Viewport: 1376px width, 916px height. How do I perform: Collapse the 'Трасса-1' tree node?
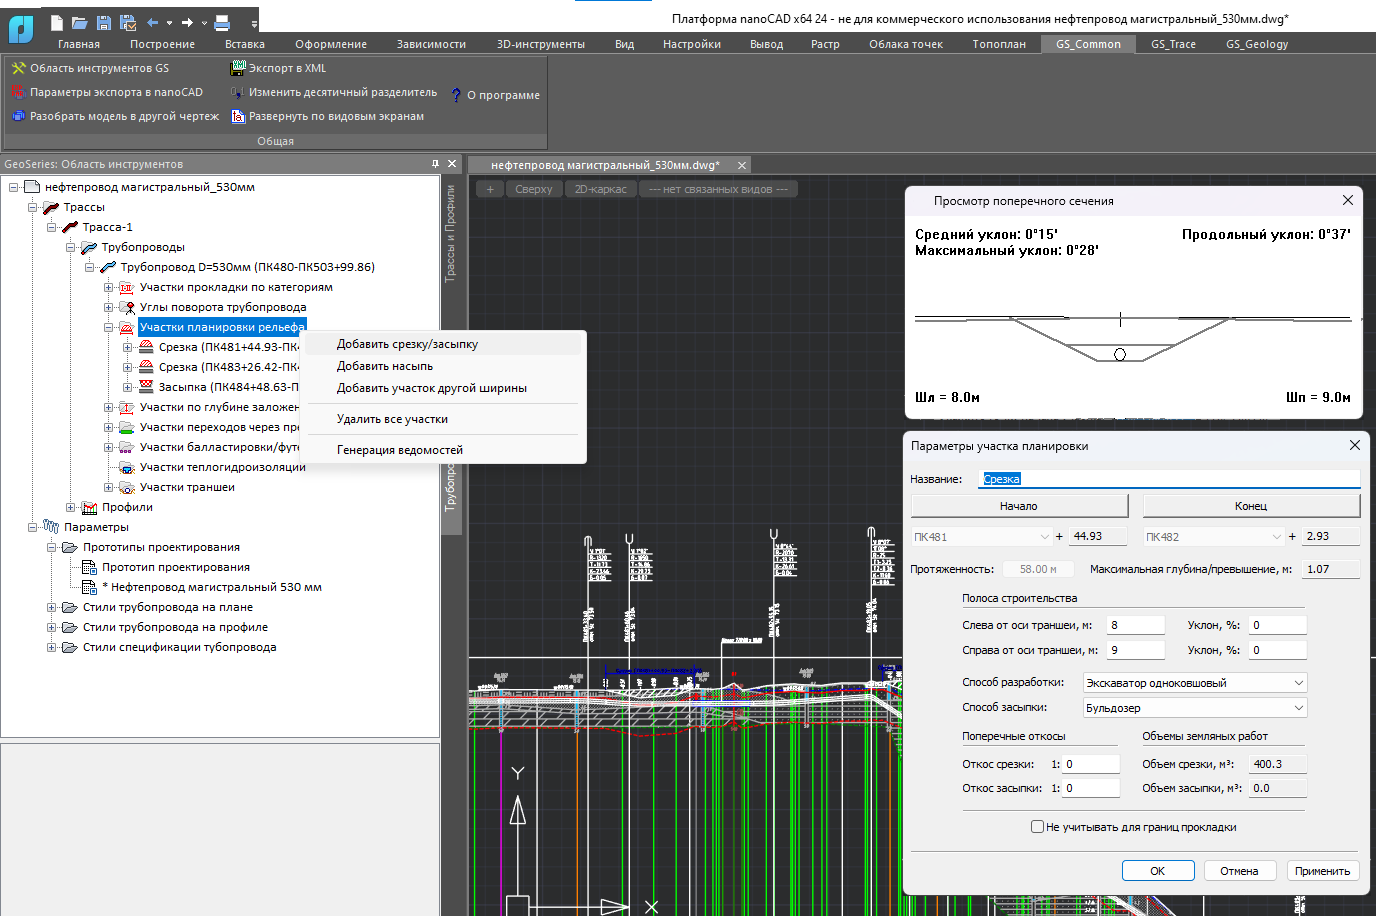52,227
